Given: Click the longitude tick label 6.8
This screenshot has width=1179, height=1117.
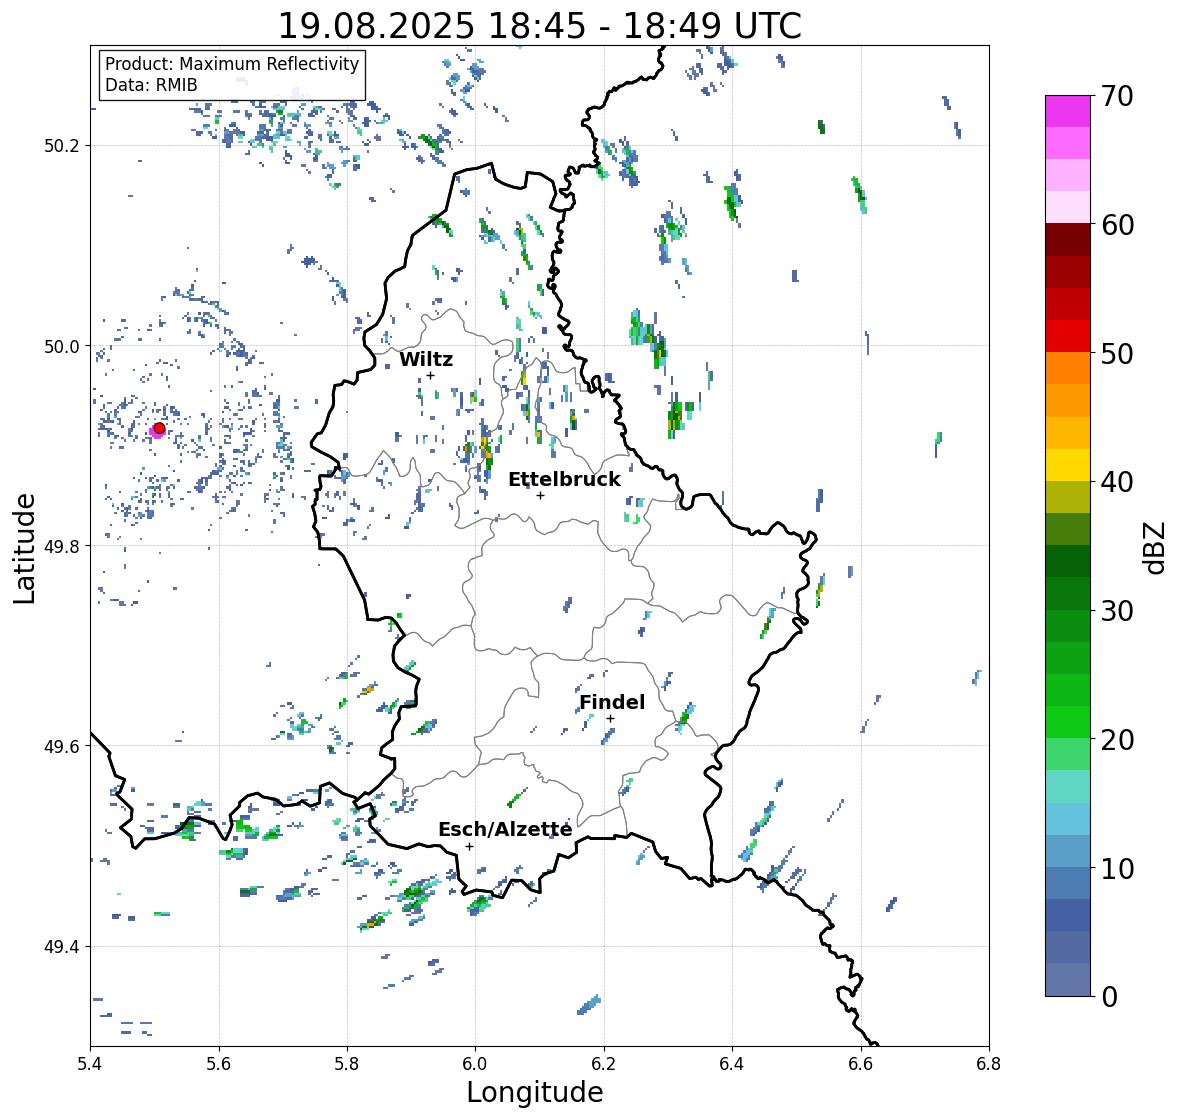Looking at the screenshot, I should point(989,1064).
